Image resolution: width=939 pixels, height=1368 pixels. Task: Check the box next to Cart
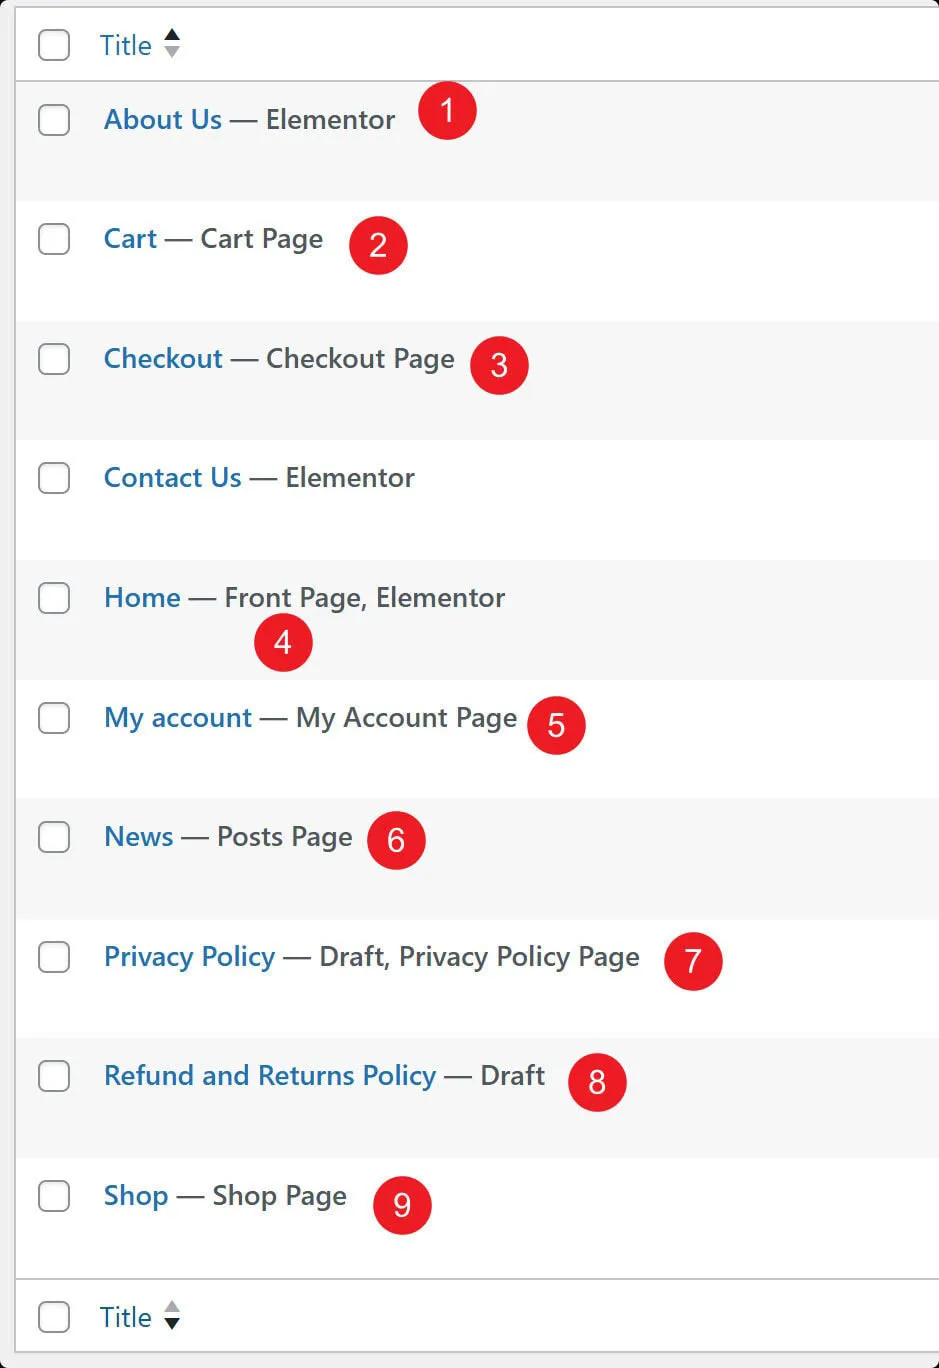point(54,239)
